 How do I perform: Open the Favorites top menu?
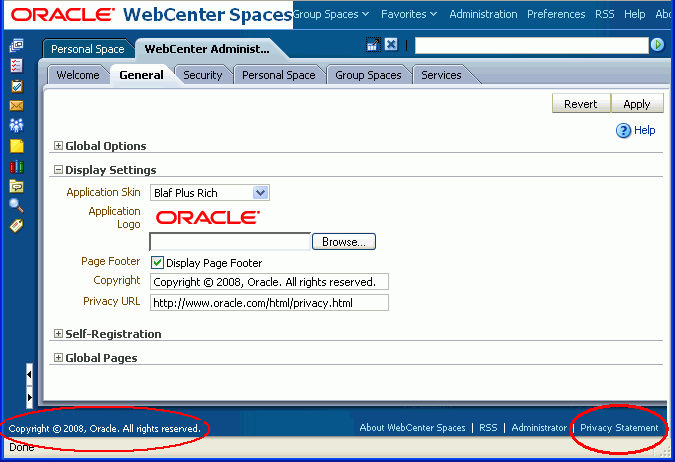point(409,14)
